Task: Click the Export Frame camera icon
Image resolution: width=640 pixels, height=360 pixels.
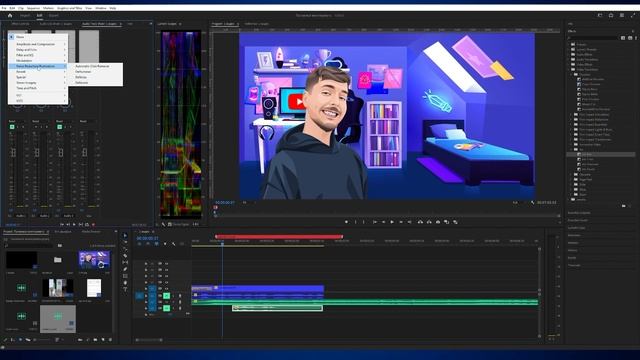Action: pyautogui.click(x=438, y=222)
